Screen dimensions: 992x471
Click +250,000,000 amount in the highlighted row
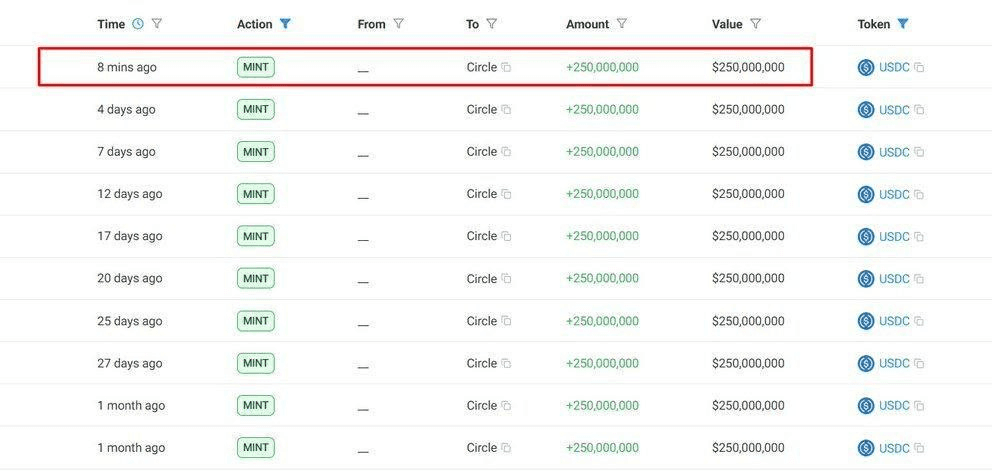[x=602, y=68]
